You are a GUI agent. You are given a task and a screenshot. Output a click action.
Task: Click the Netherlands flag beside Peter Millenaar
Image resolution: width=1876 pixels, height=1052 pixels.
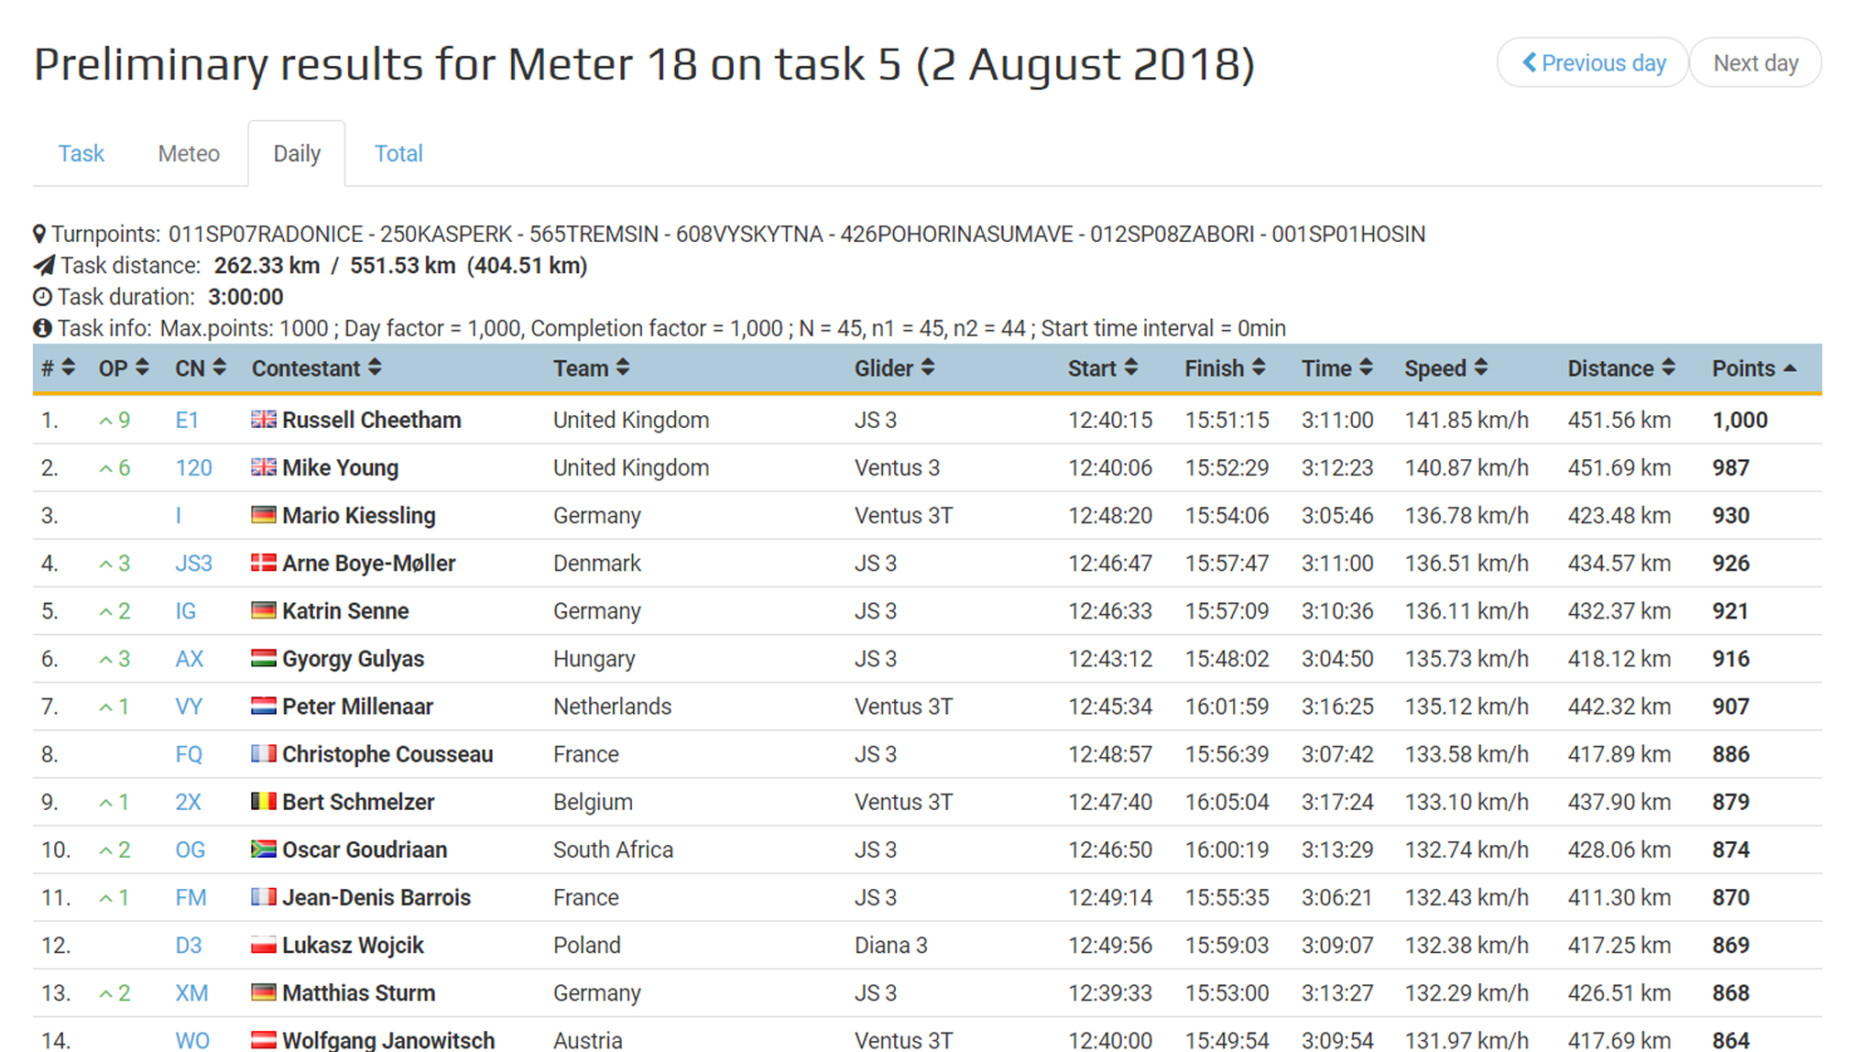point(263,706)
